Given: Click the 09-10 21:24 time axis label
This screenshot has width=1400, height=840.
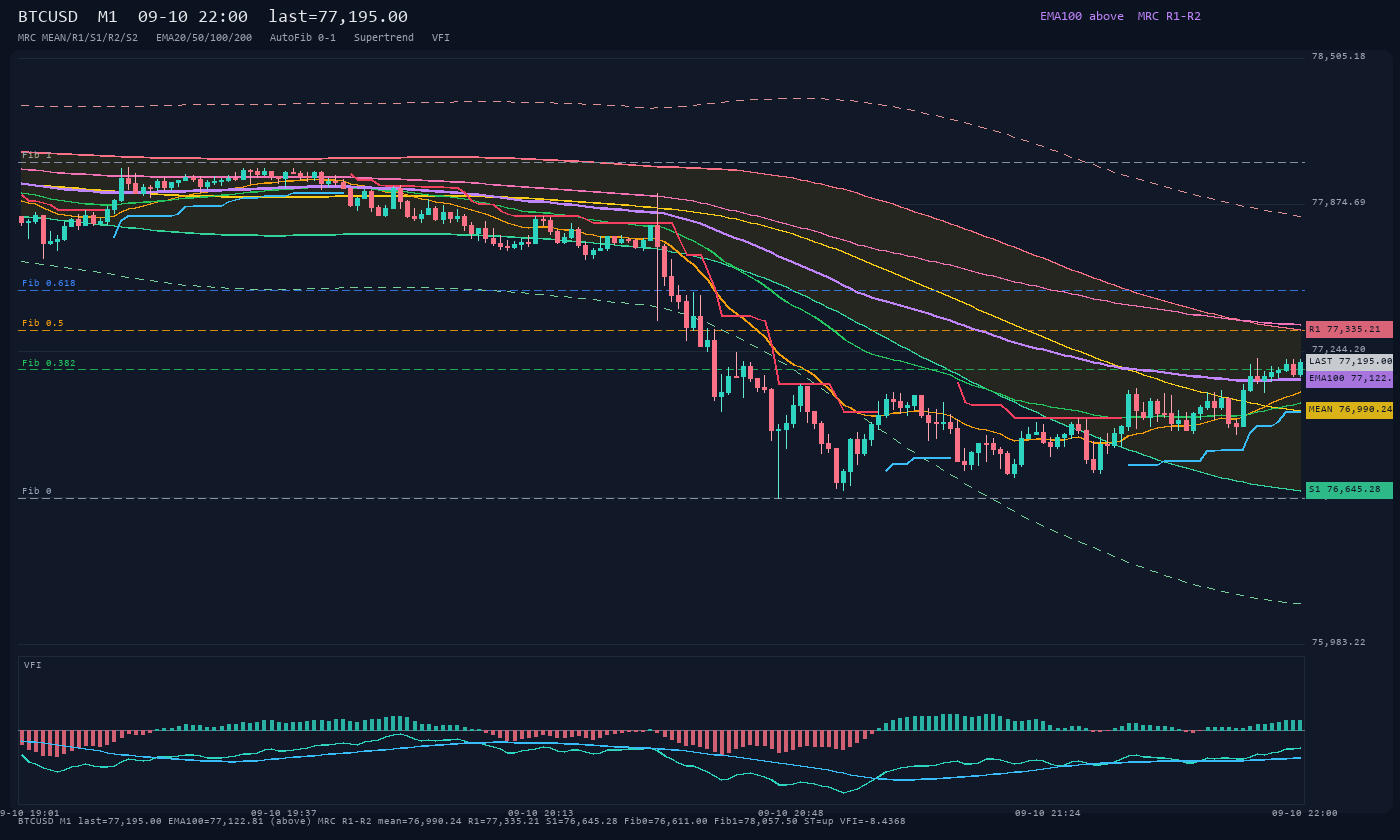Looking at the screenshot, I should click(x=1048, y=813).
